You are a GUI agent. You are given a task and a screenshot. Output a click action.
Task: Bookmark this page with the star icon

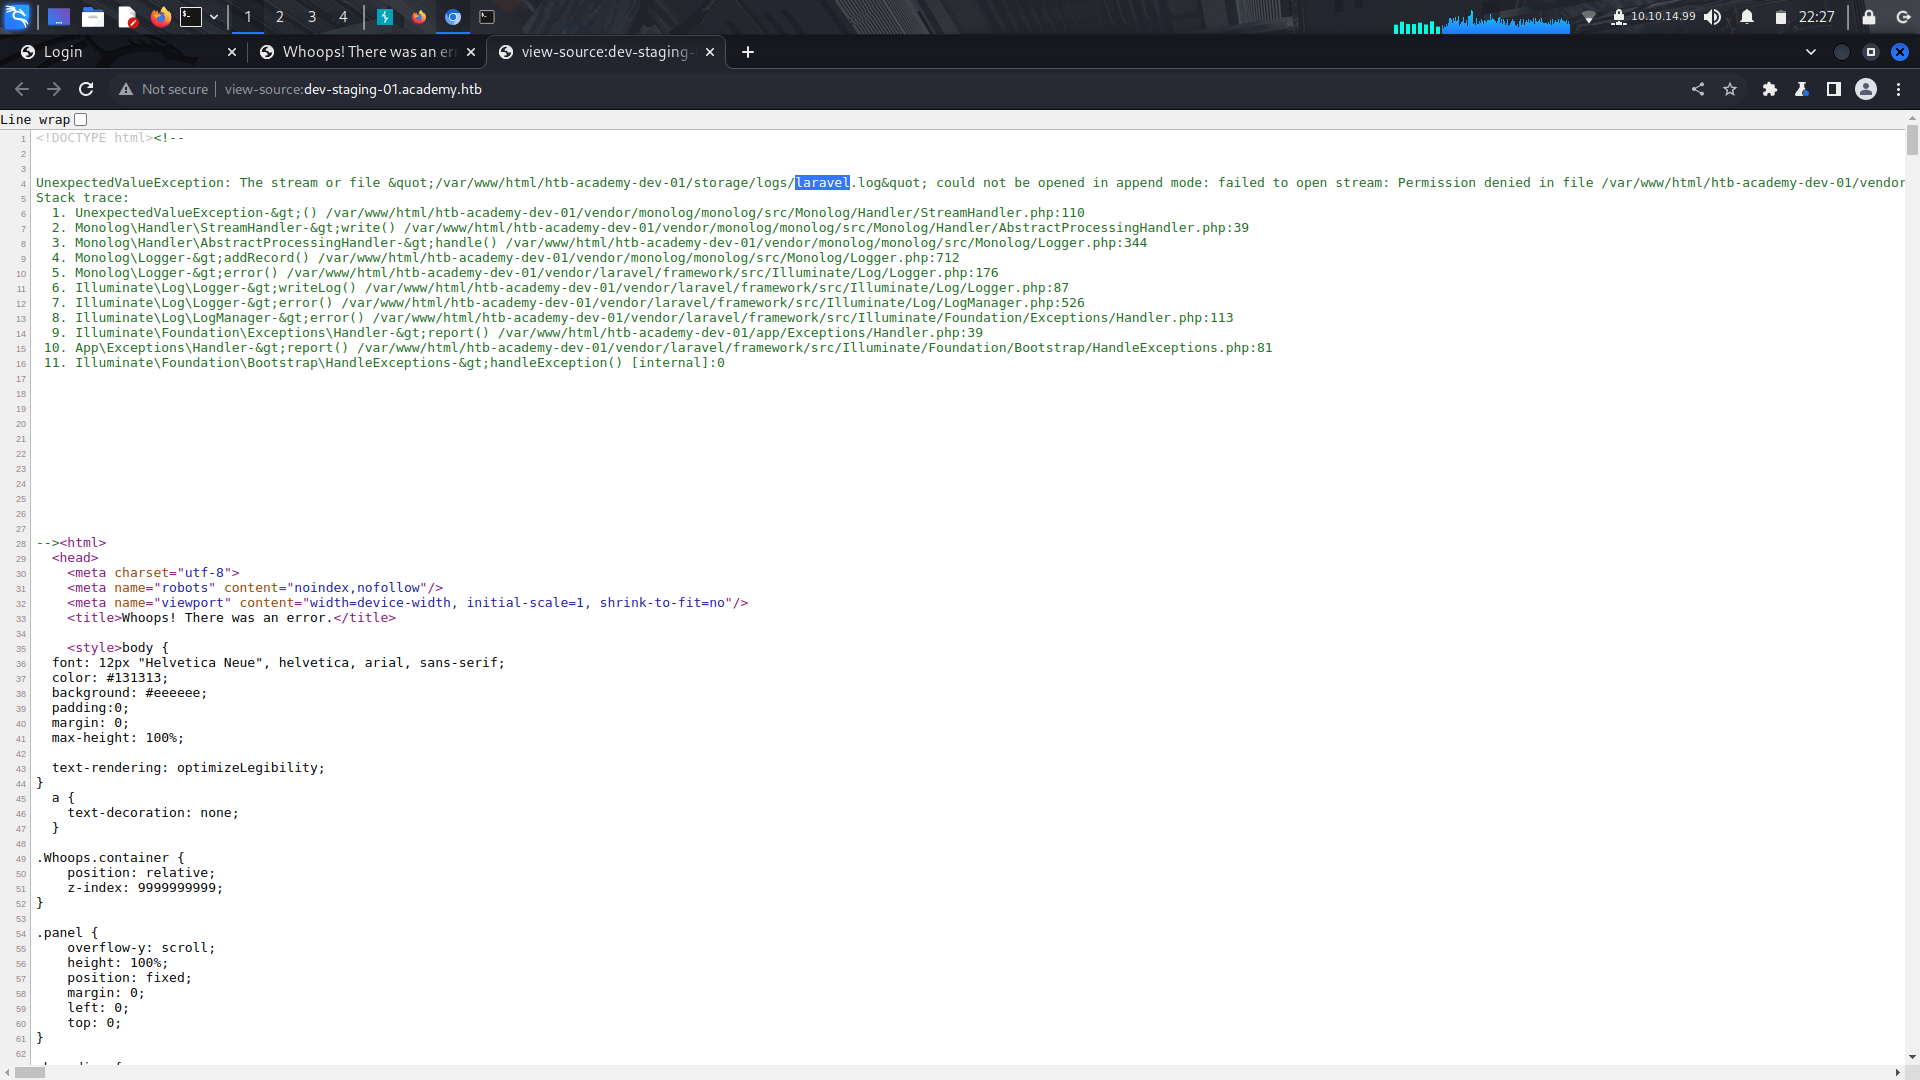1731,89
